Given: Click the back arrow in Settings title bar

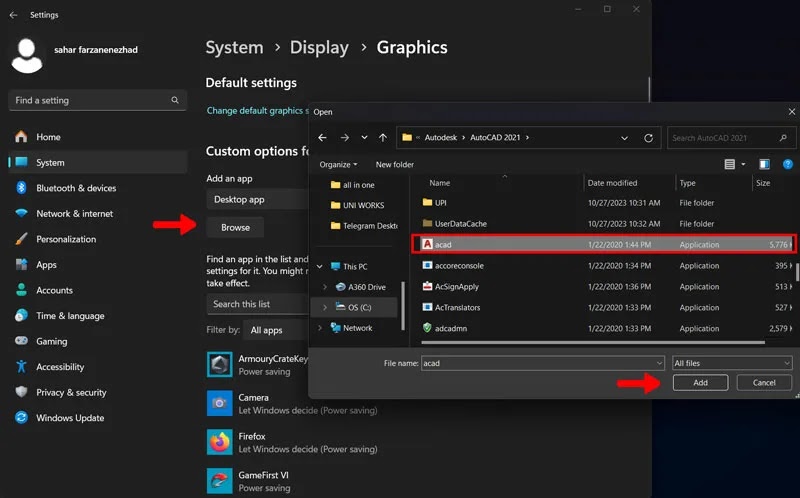Looking at the screenshot, I should [x=13, y=15].
